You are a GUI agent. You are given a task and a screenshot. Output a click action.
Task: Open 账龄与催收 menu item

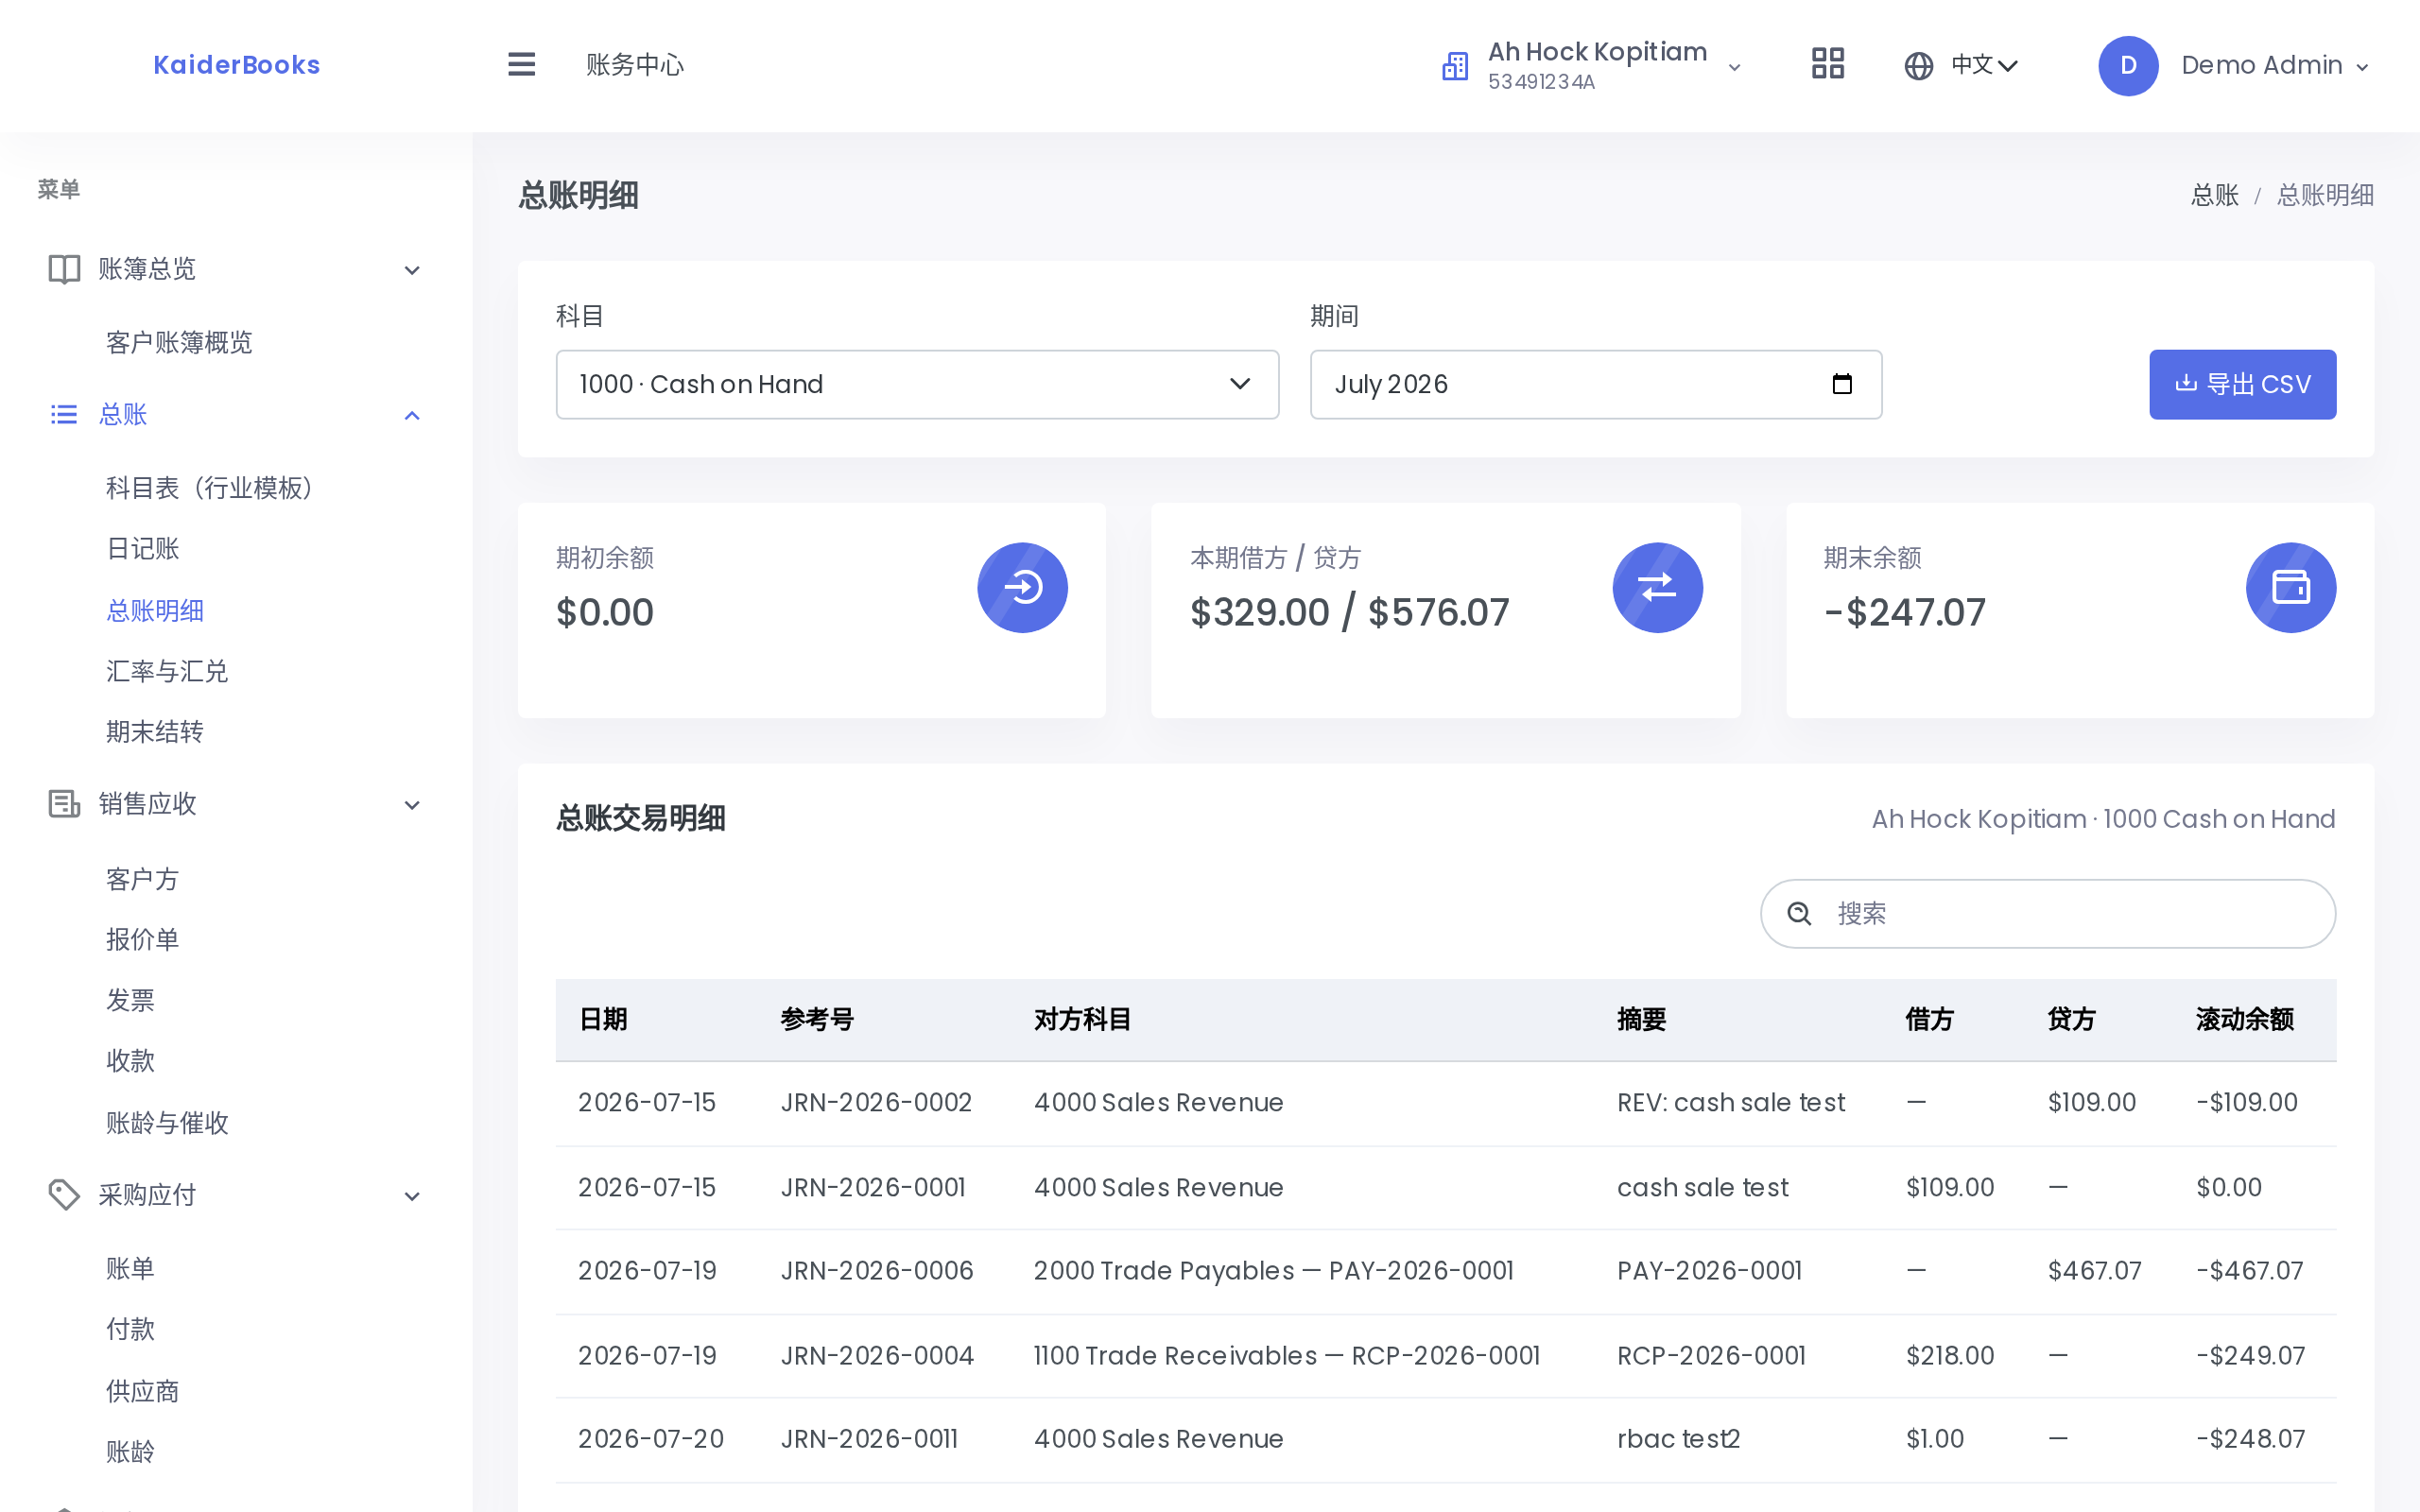167,1123
